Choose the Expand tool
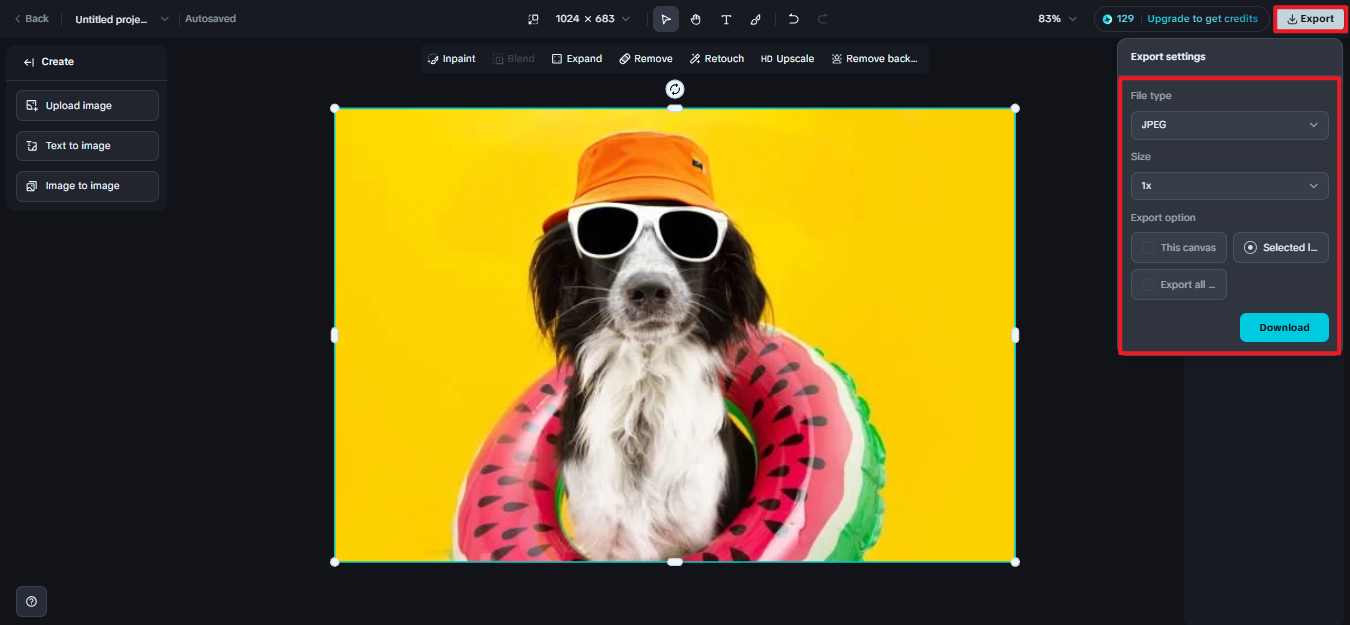 (x=577, y=59)
